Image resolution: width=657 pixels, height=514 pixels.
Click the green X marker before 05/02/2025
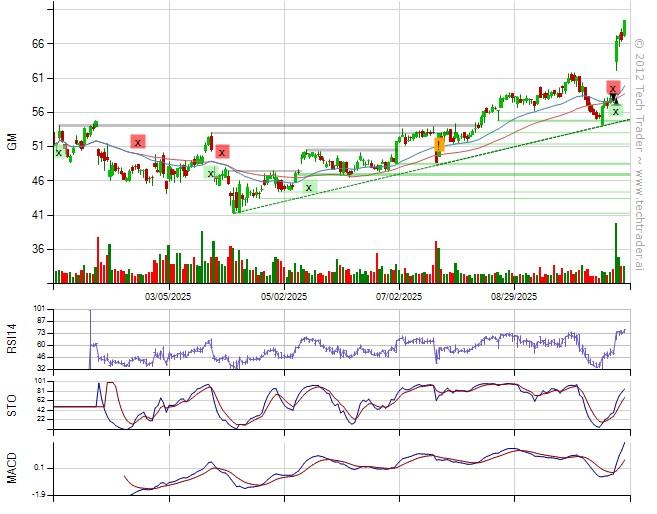[x=308, y=187]
